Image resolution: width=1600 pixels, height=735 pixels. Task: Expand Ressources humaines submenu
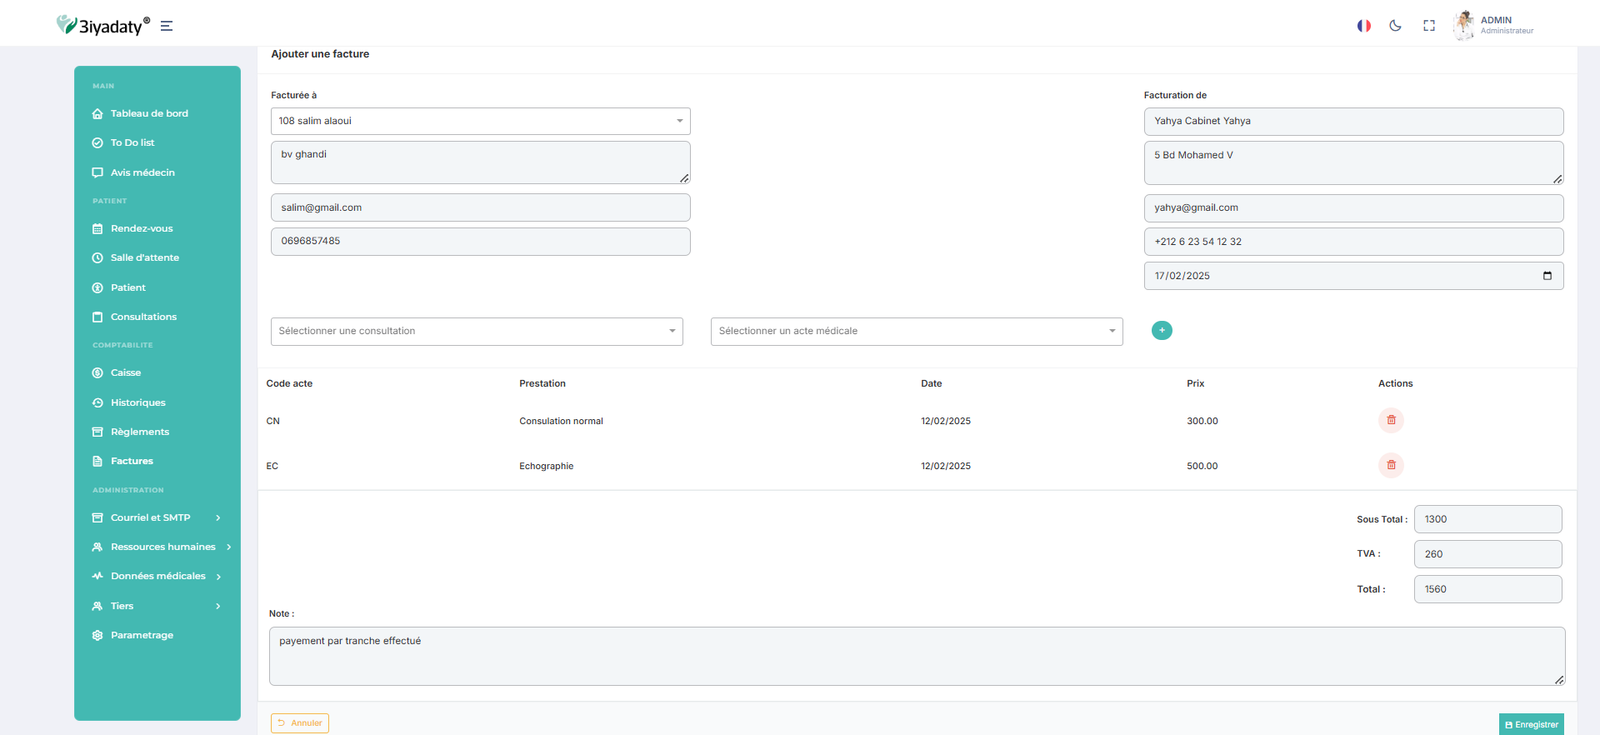[x=162, y=547]
